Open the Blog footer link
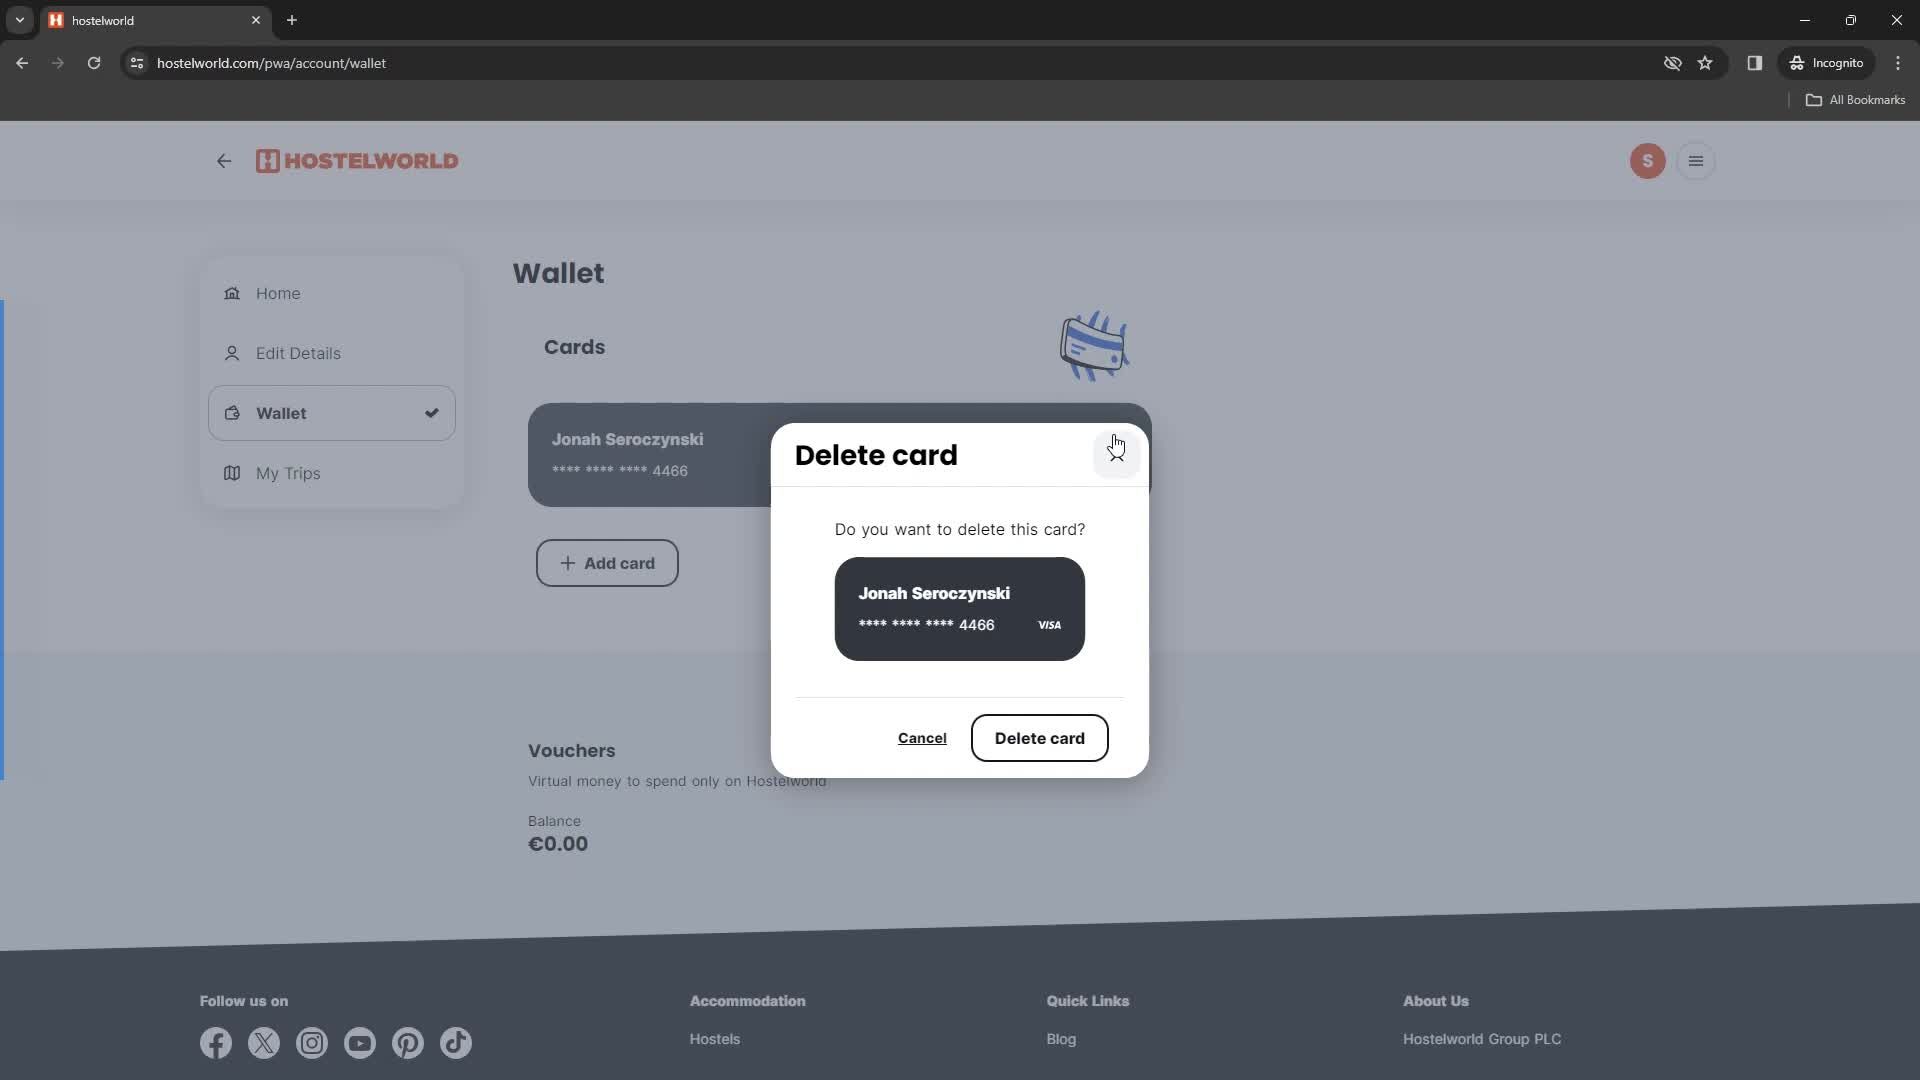This screenshot has height=1080, width=1920. 1061,1039
